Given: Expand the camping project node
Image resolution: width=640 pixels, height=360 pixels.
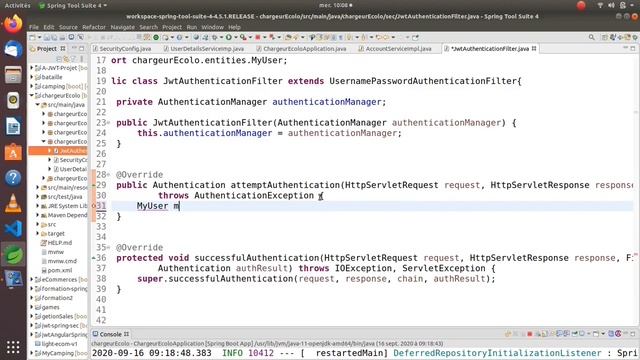Looking at the screenshot, I should pos(31,86).
